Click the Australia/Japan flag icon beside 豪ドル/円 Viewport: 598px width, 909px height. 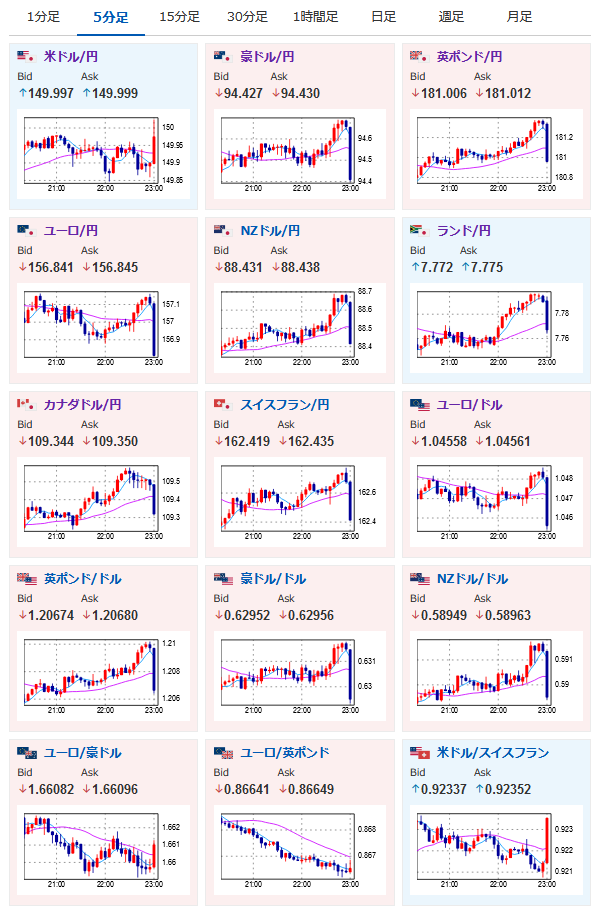223,56
